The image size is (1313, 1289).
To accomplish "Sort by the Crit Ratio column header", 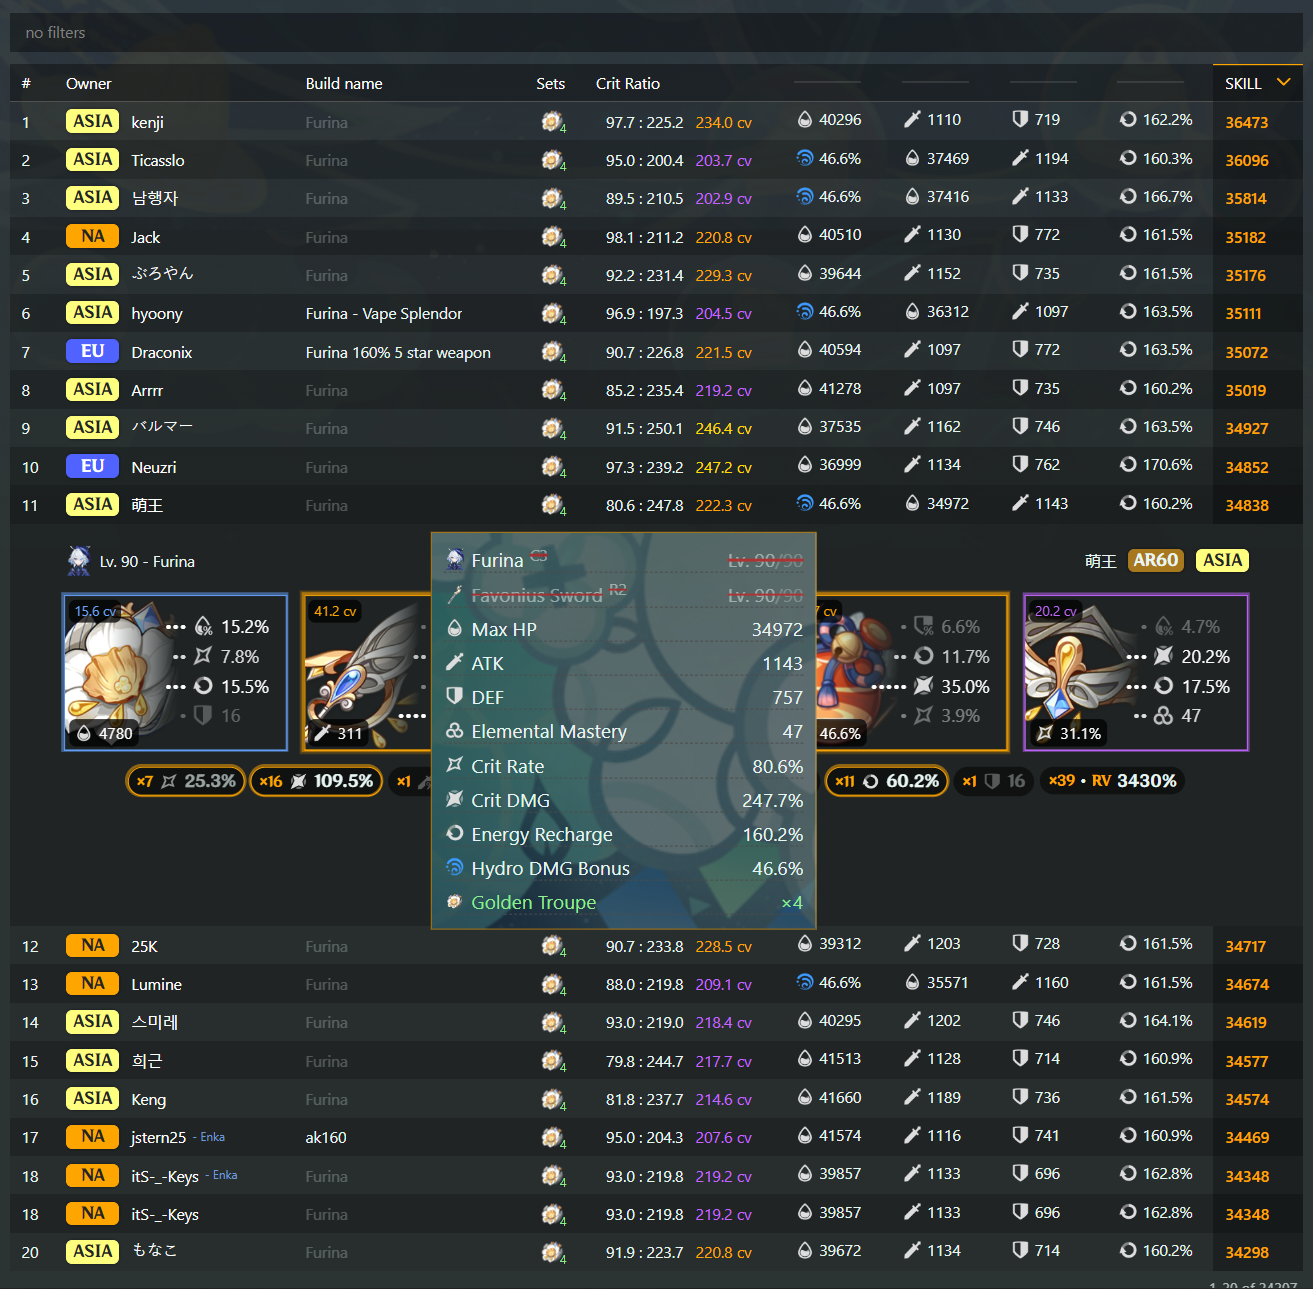I will (628, 84).
